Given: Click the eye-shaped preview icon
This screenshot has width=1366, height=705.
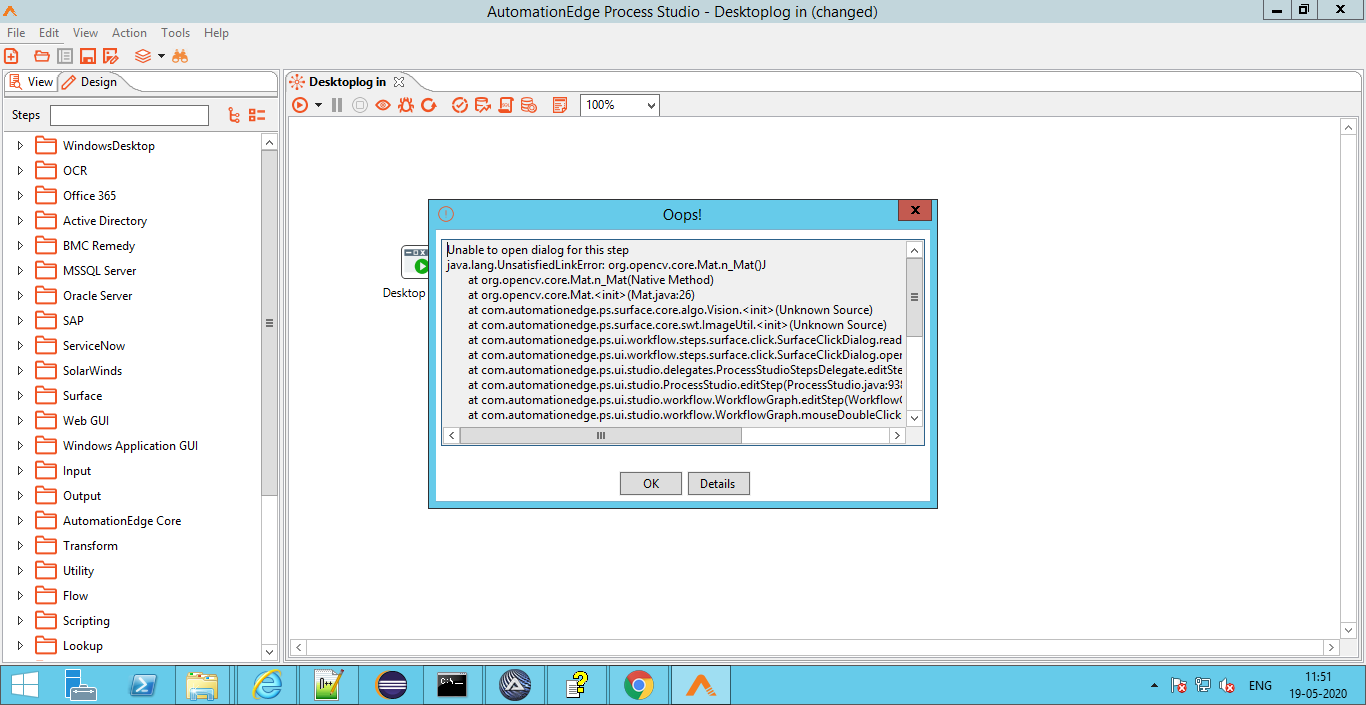Looking at the screenshot, I should click(x=383, y=105).
